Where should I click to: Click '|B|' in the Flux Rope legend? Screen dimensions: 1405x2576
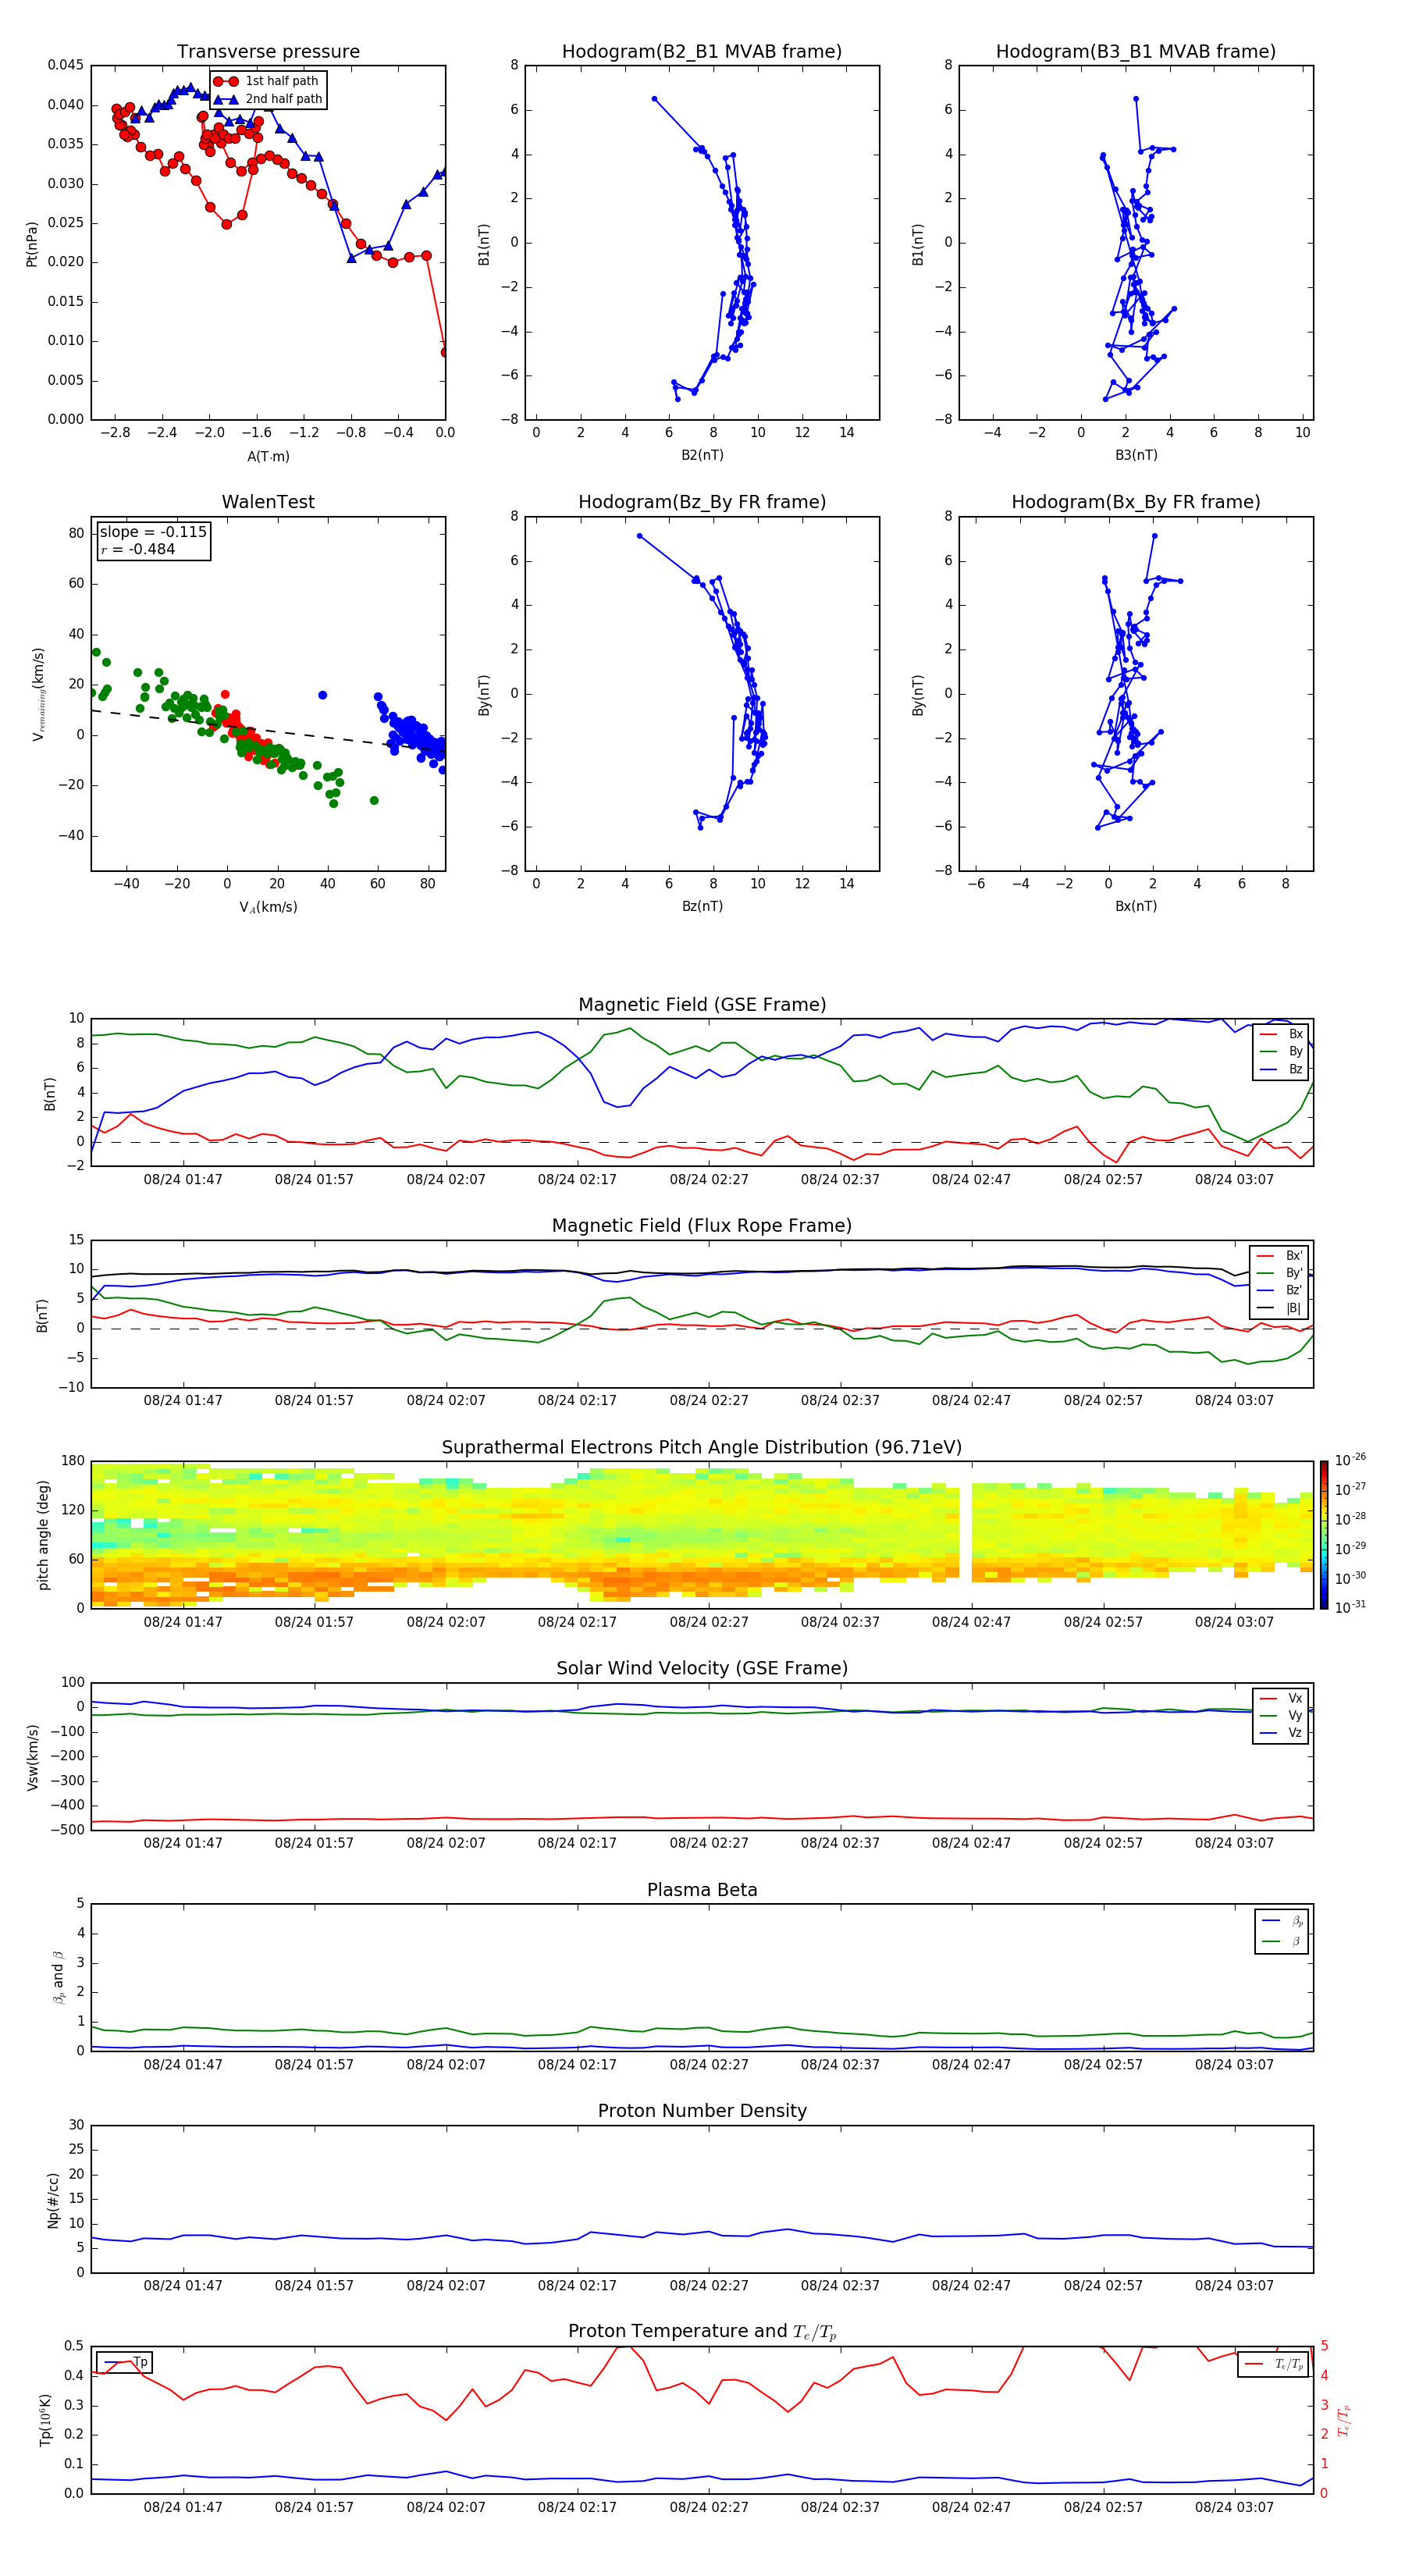point(1293,1308)
